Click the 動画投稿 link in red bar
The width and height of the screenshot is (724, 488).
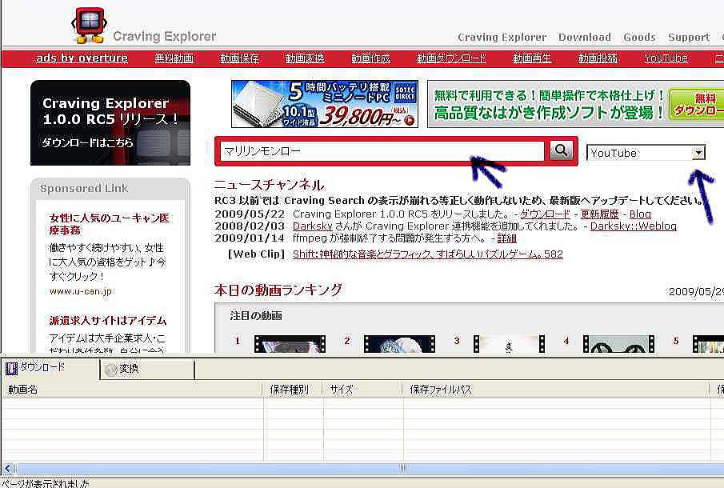click(x=597, y=58)
